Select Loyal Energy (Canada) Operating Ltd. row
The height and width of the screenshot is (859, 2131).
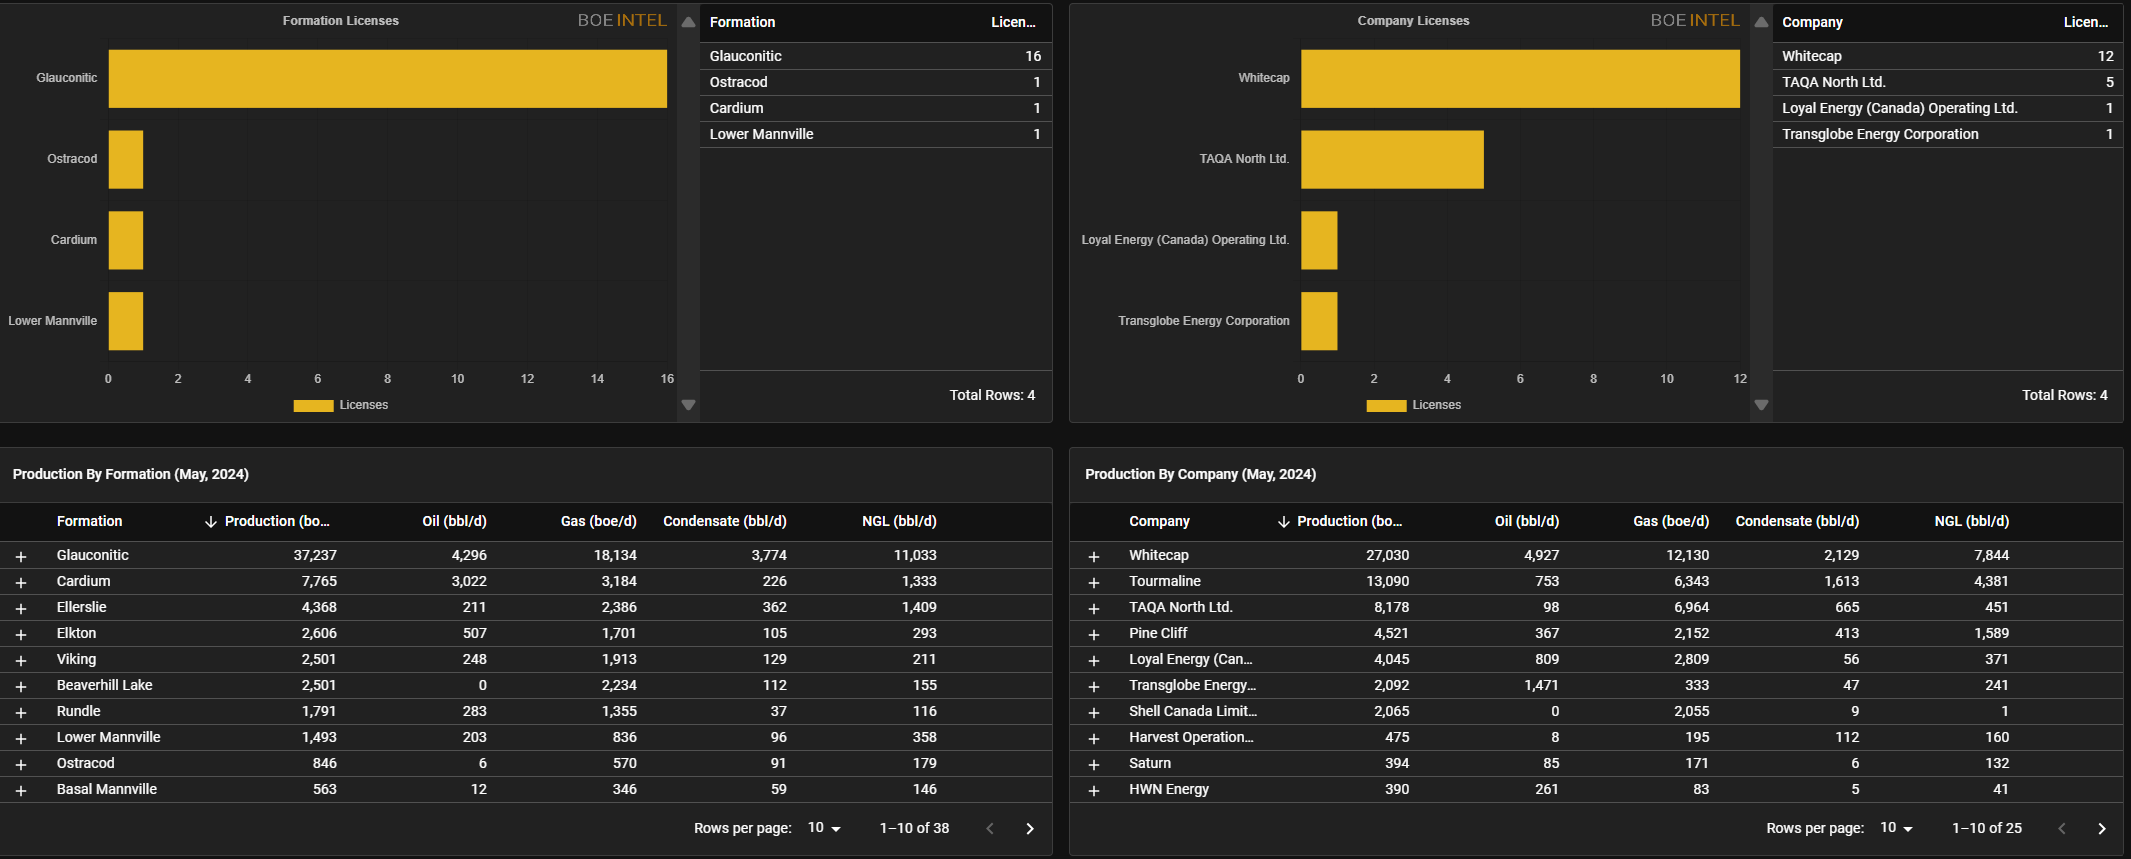[x=1948, y=108]
